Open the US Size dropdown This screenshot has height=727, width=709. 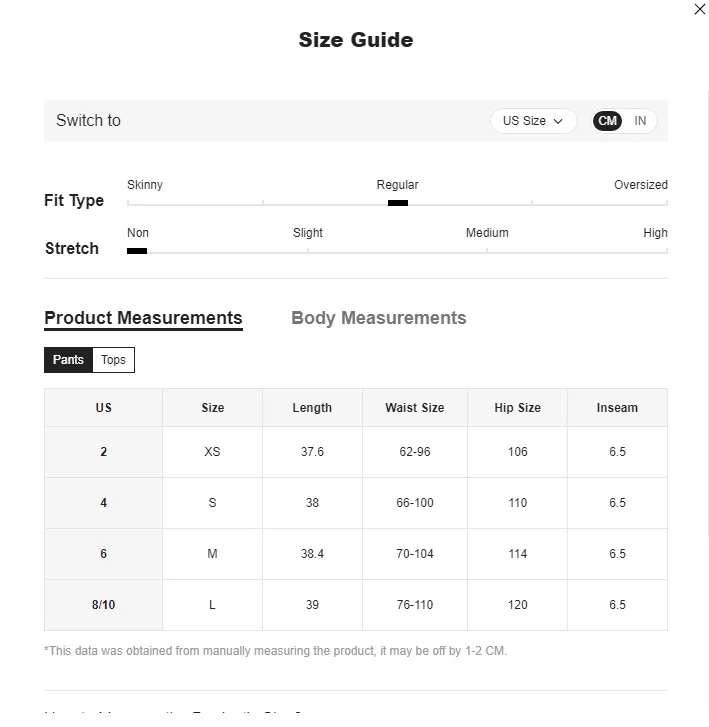(533, 121)
